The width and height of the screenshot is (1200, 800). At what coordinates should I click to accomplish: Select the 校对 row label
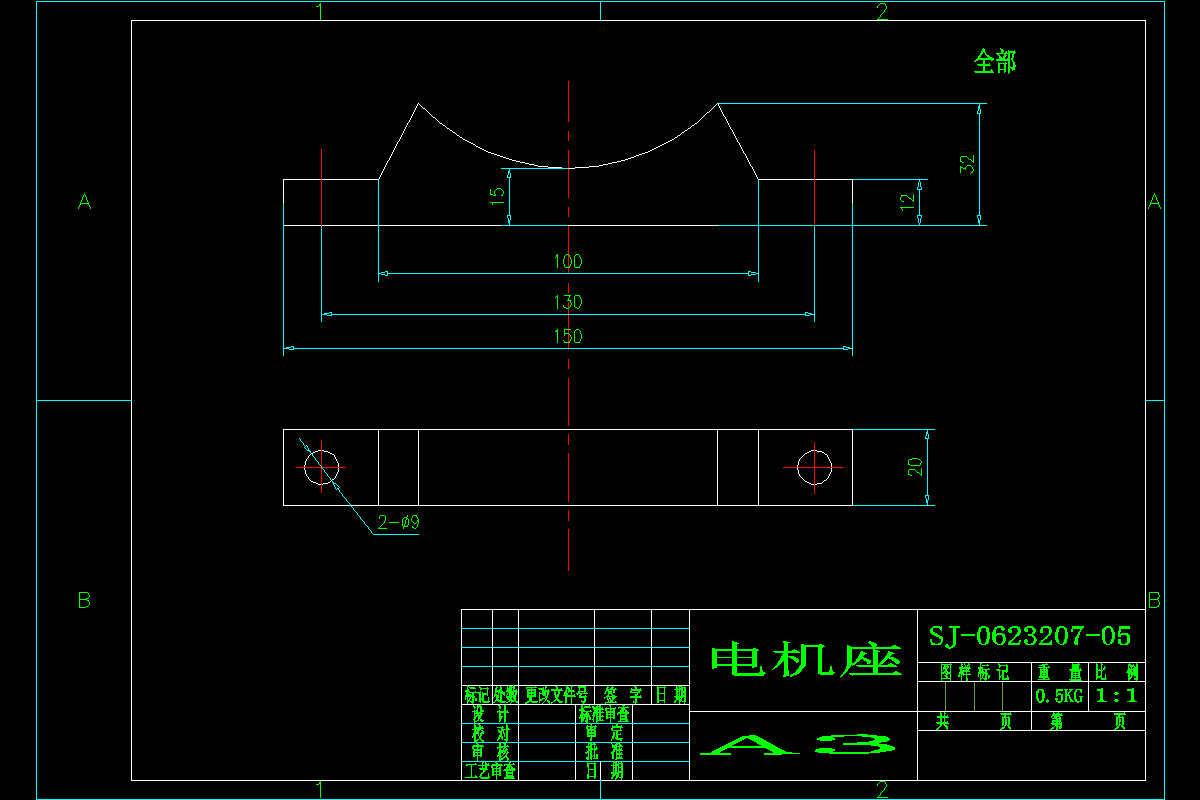coord(491,733)
